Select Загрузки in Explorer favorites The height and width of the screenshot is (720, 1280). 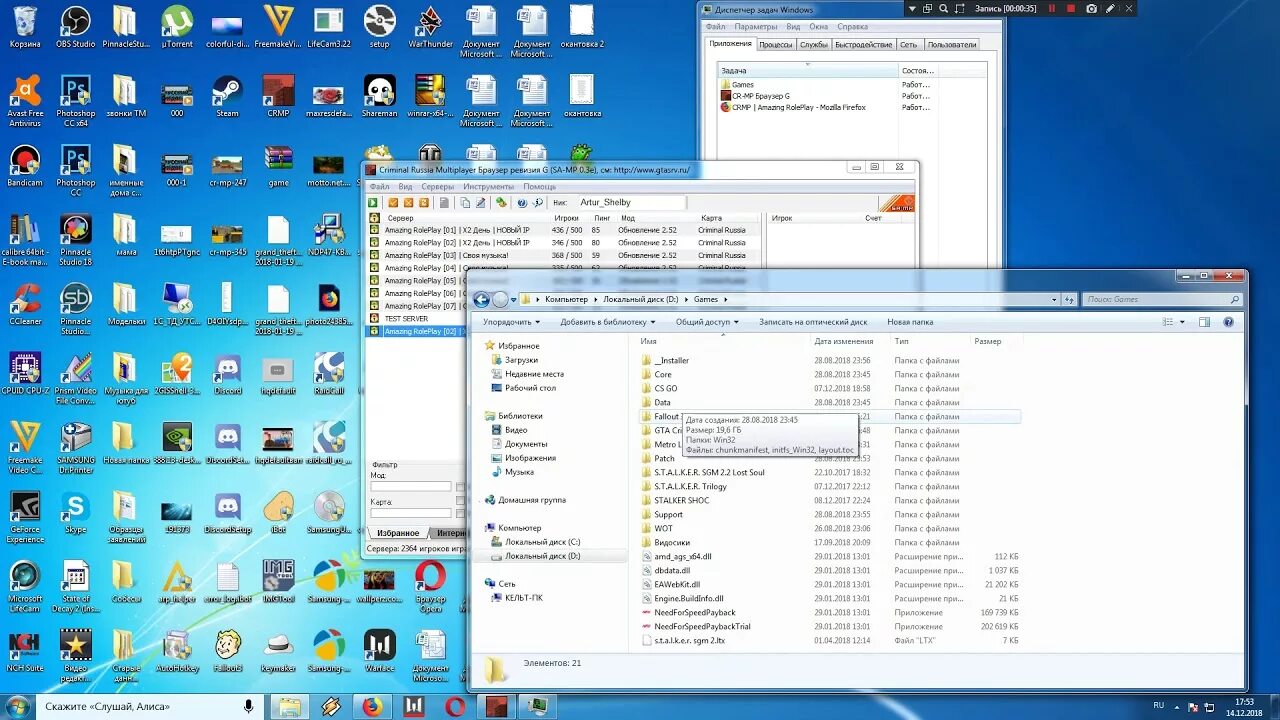click(x=521, y=360)
